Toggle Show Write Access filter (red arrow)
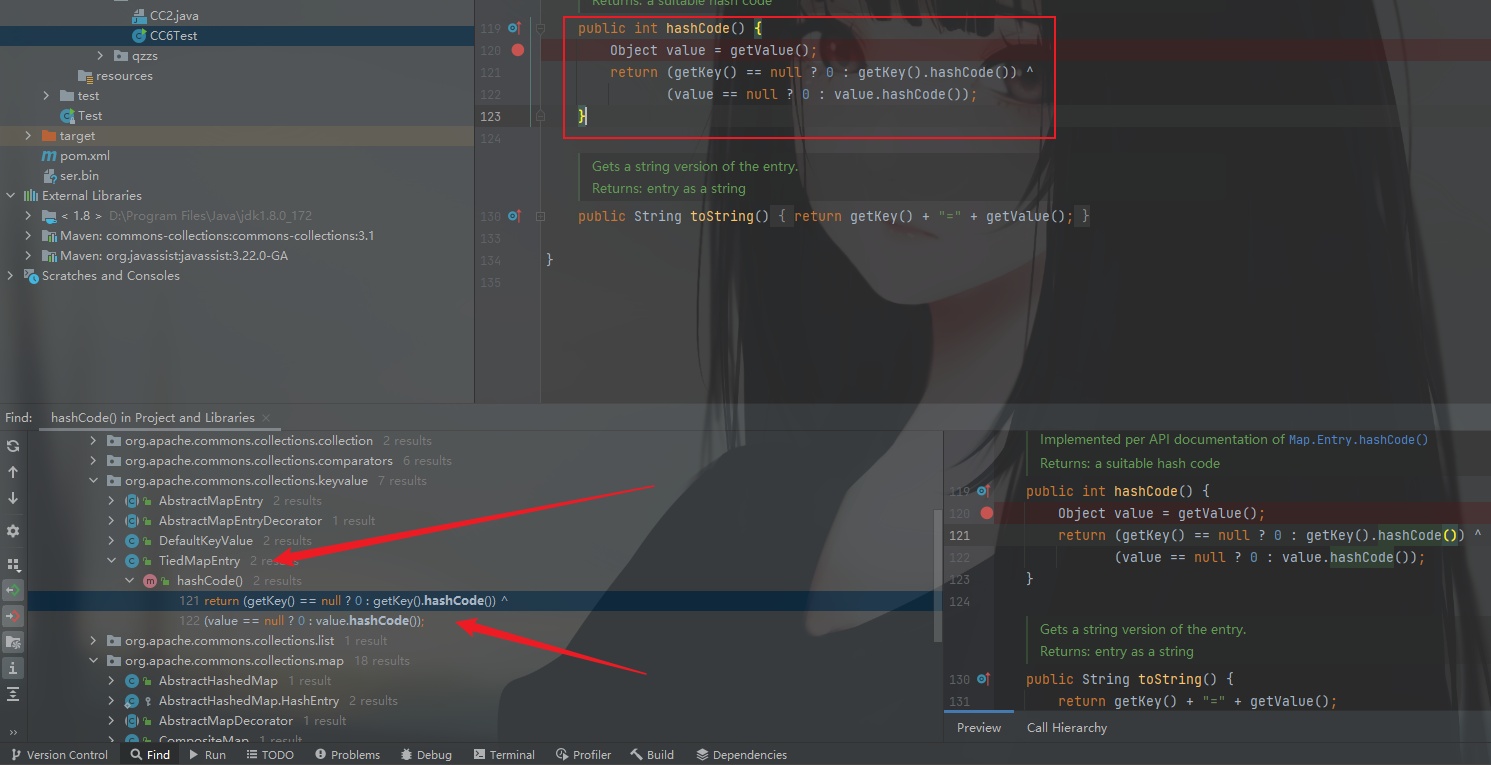This screenshot has height=765, width=1491. pyautogui.click(x=13, y=615)
